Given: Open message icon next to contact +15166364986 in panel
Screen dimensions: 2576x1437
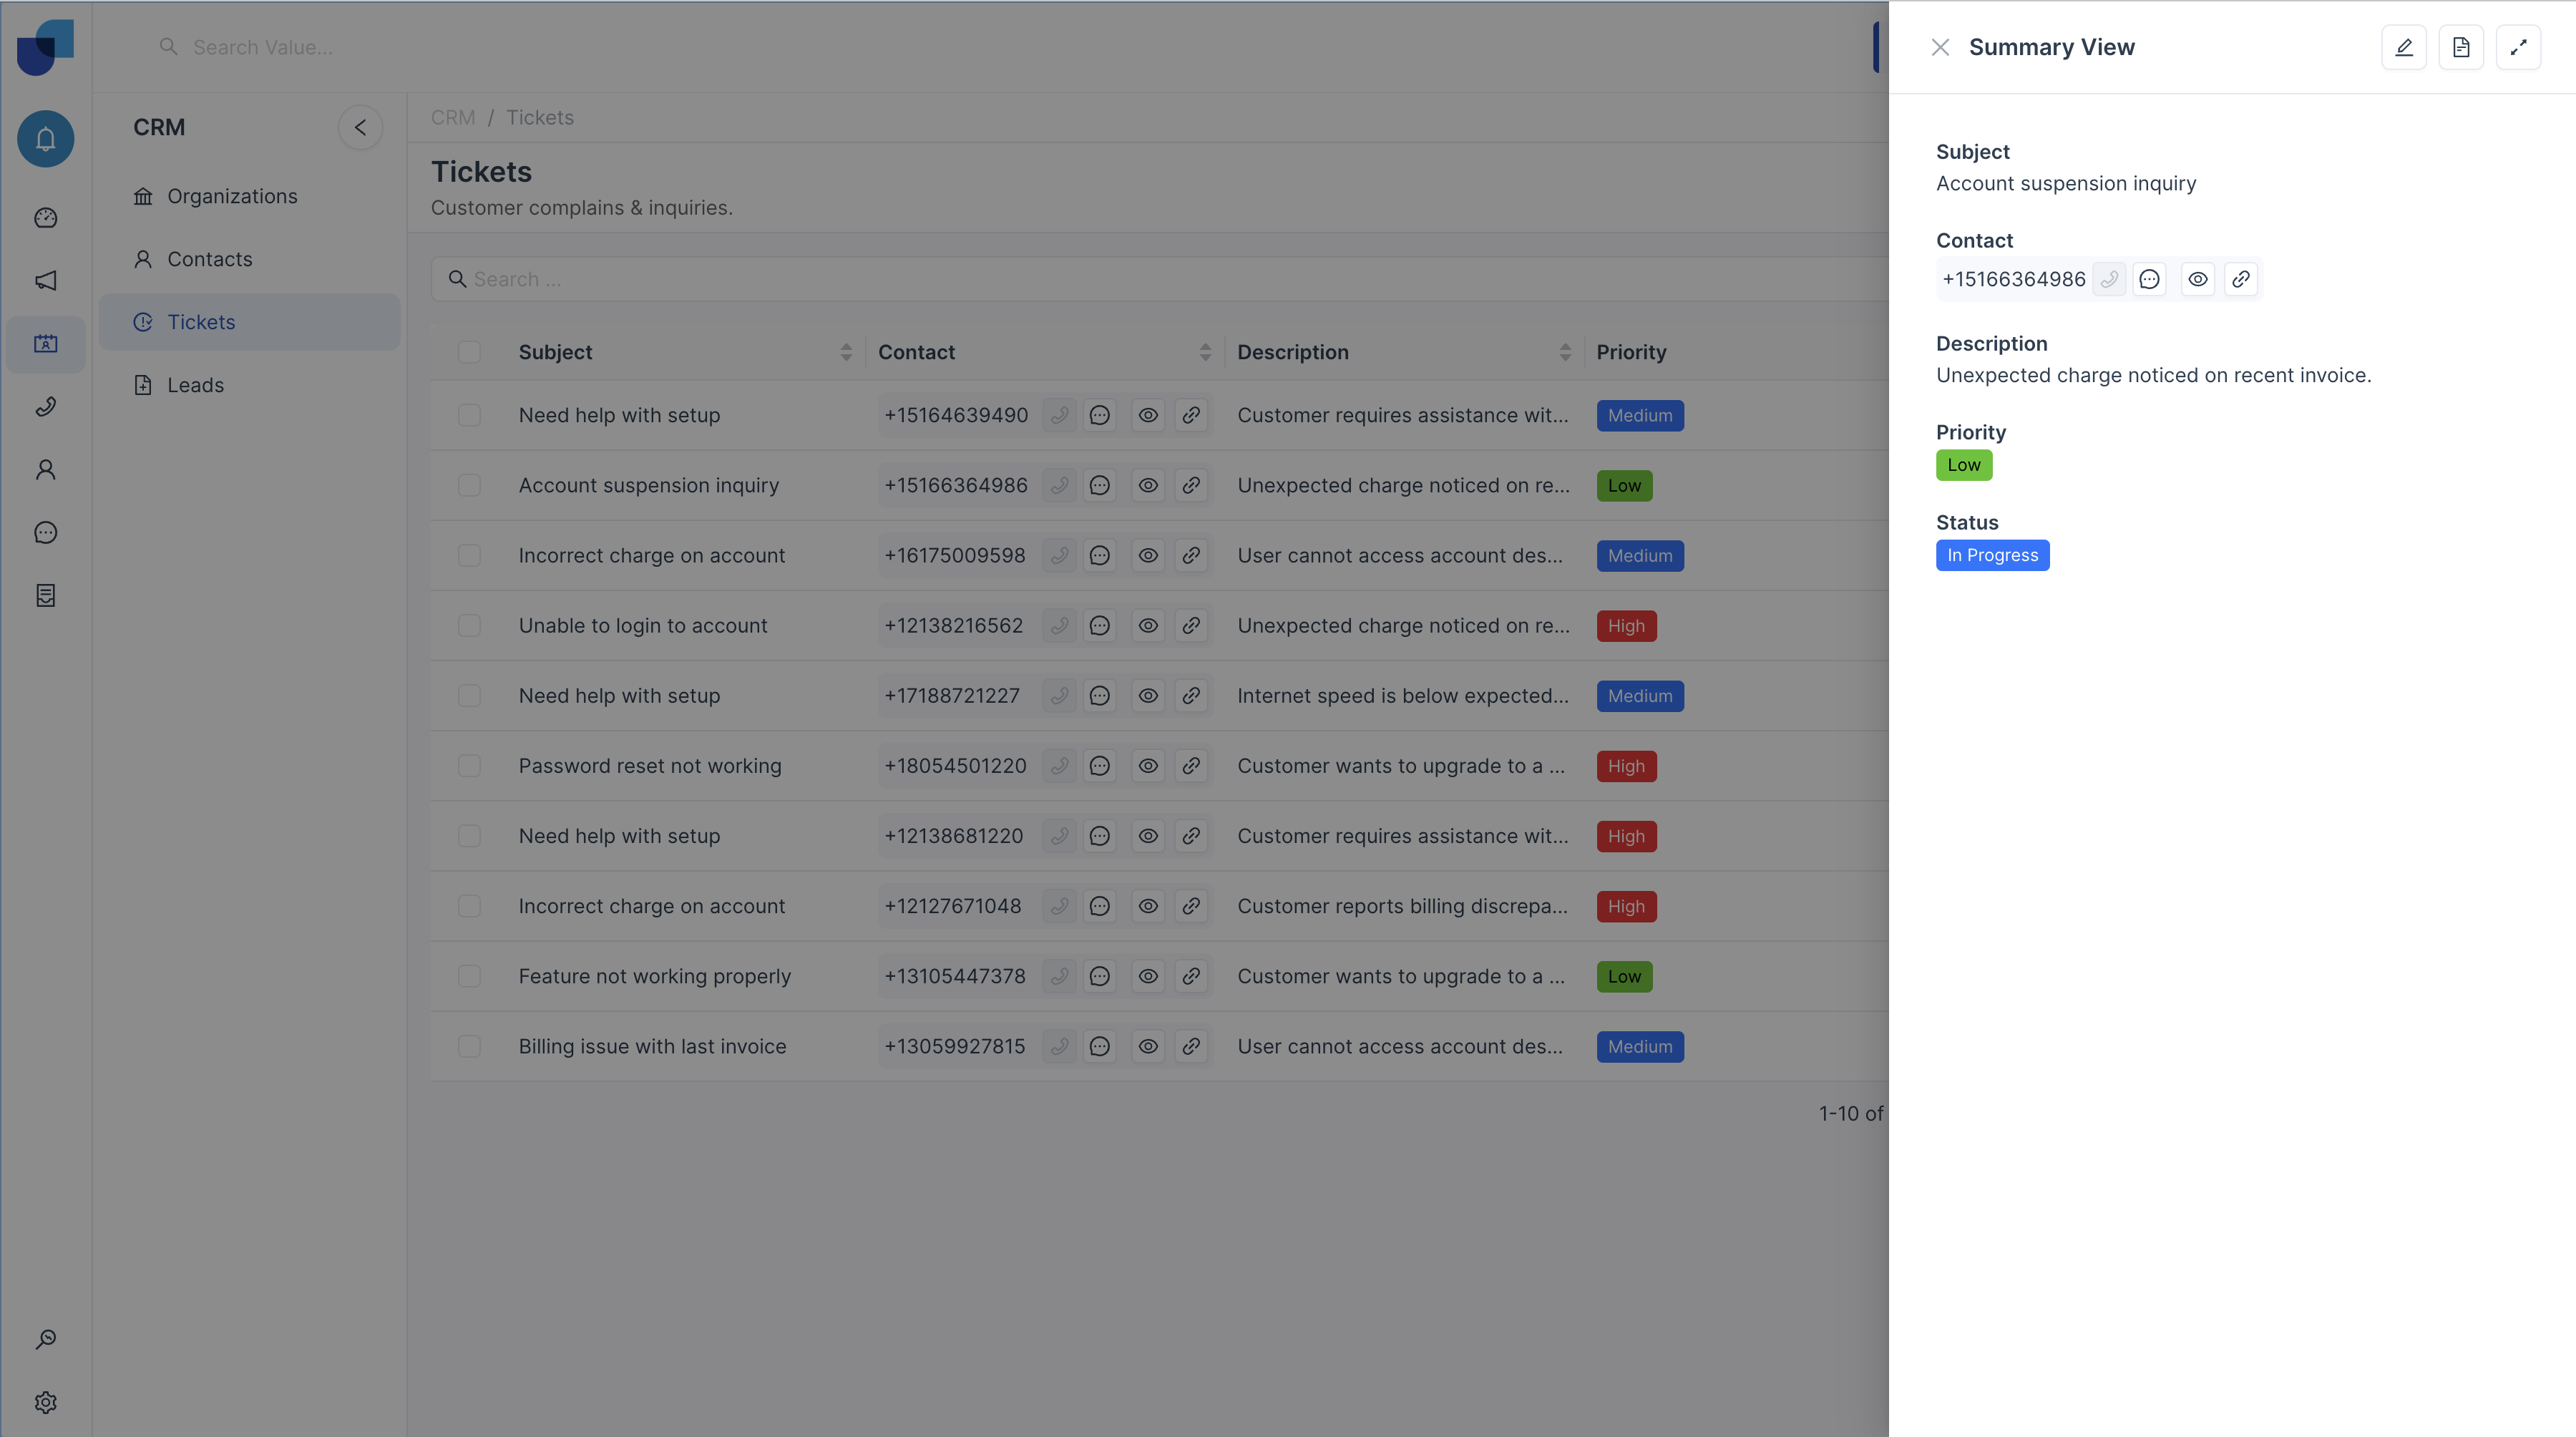Looking at the screenshot, I should click(x=2149, y=279).
